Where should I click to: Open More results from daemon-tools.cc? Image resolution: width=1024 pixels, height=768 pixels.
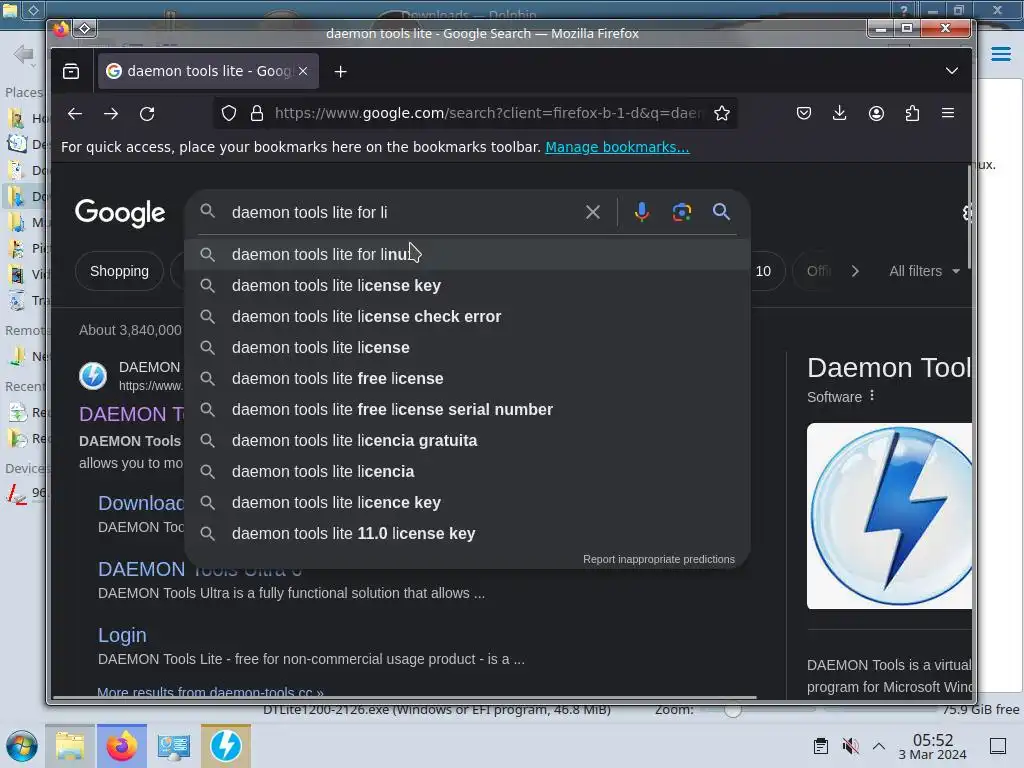(210, 692)
